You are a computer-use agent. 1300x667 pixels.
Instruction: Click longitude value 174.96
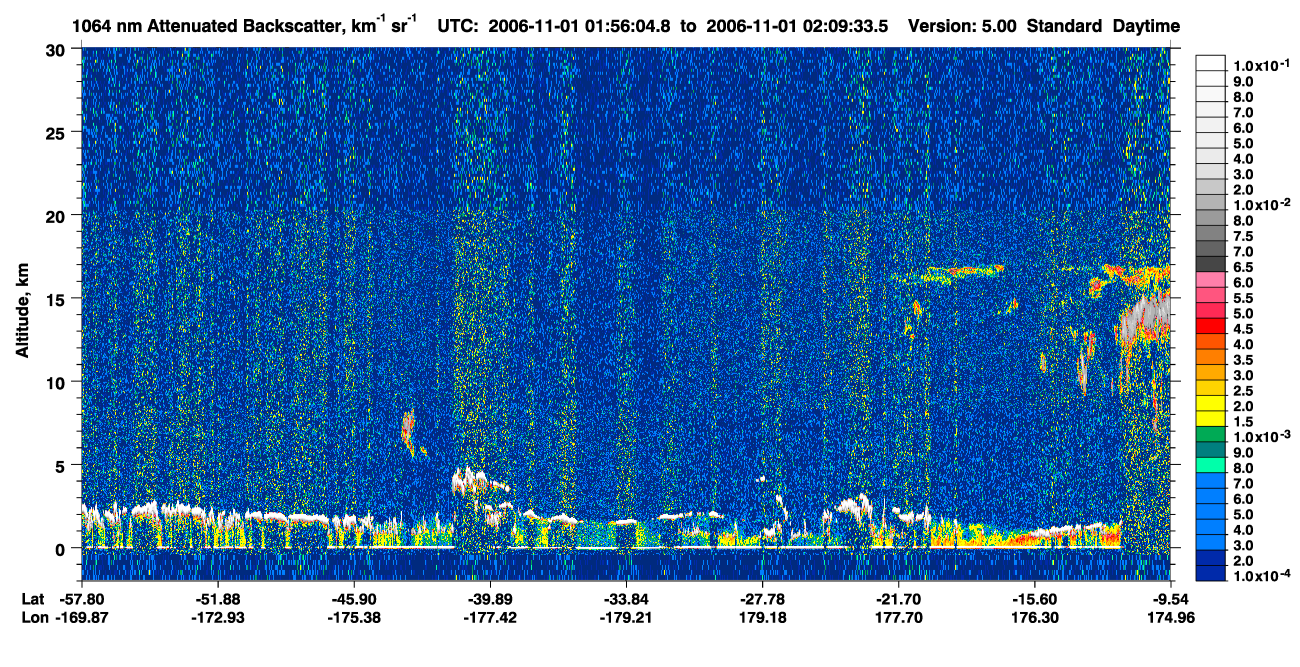coord(1171,617)
